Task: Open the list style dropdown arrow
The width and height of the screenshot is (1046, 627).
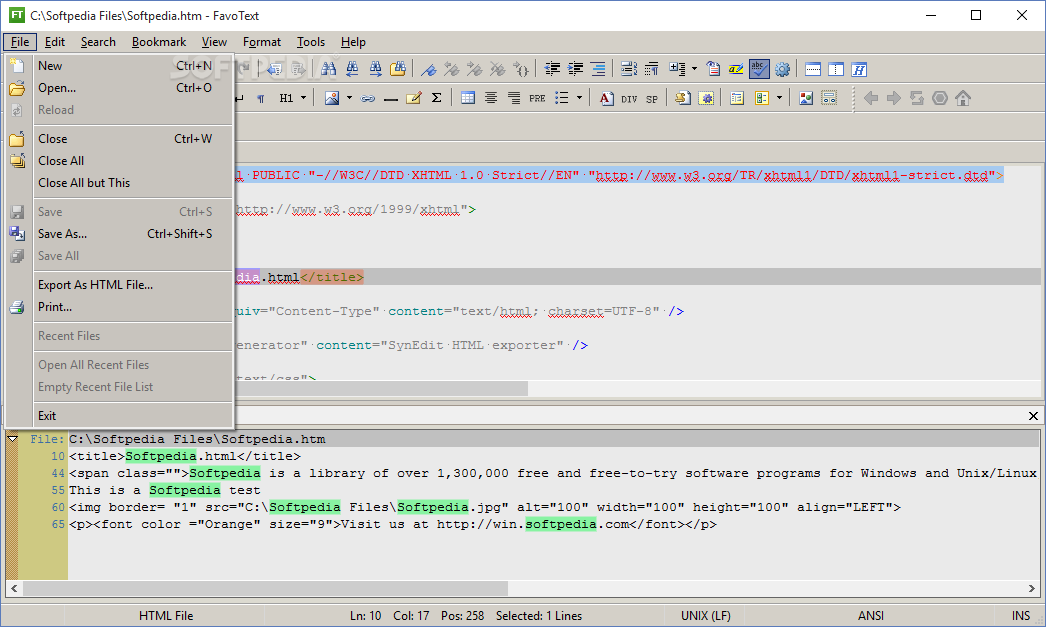Action: coord(579,98)
